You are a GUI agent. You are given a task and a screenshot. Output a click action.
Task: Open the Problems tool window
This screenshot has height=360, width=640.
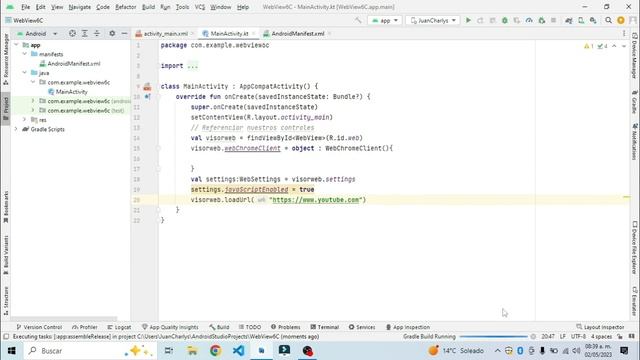coord(286,327)
